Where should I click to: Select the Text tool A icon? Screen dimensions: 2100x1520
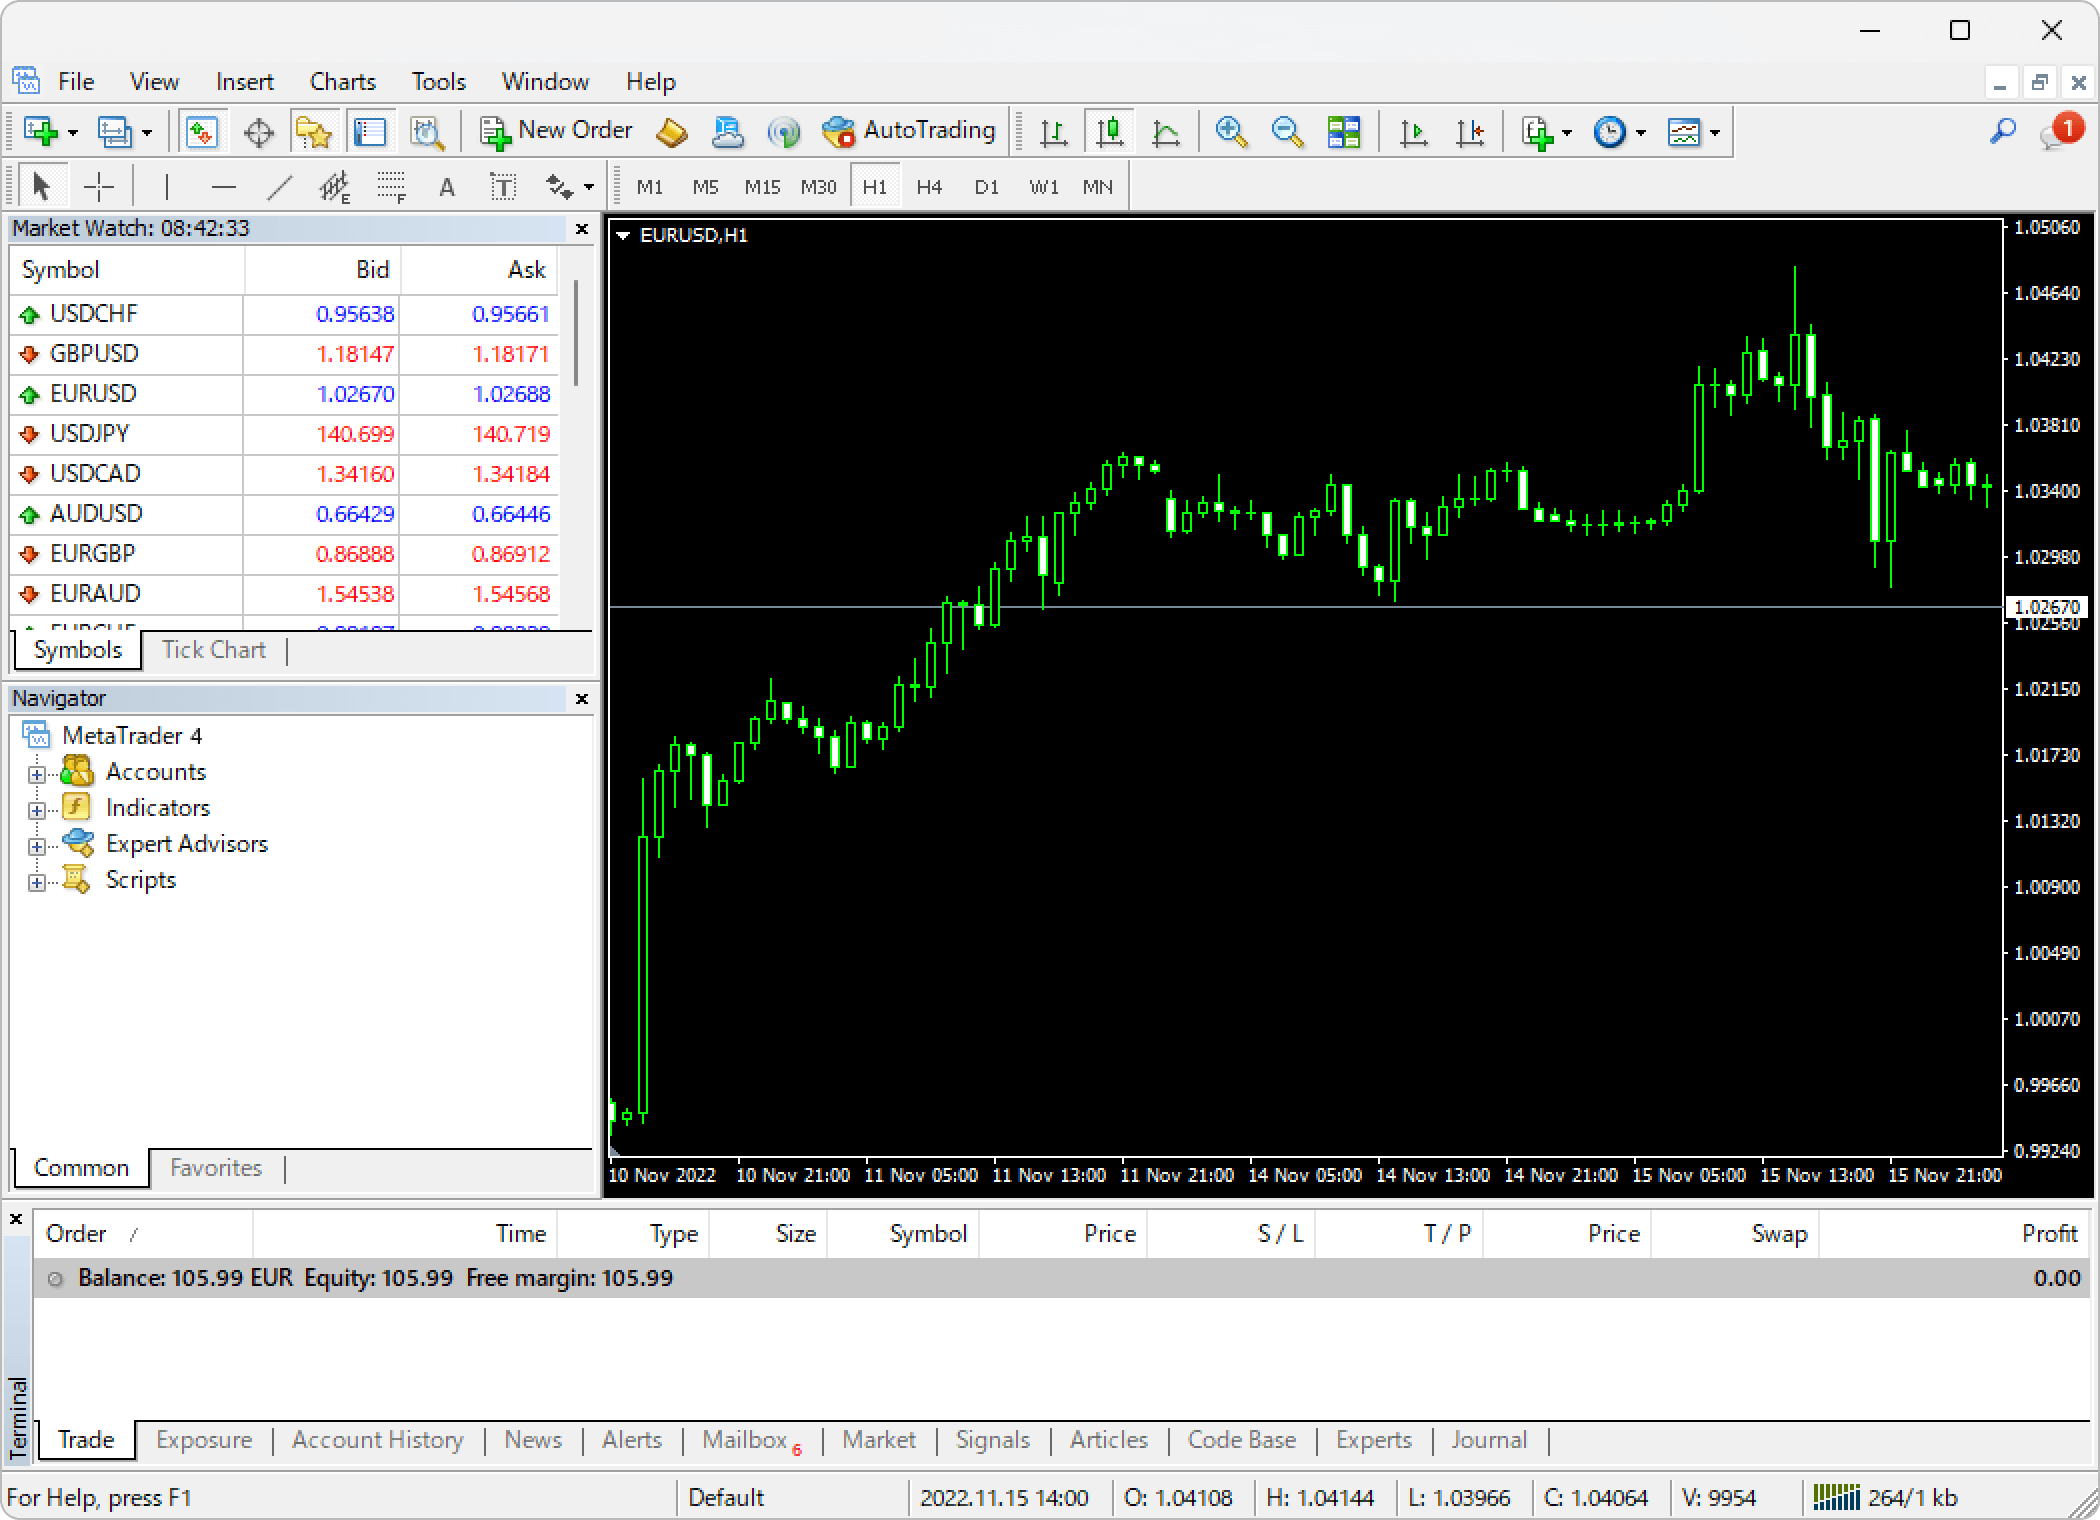447,187
